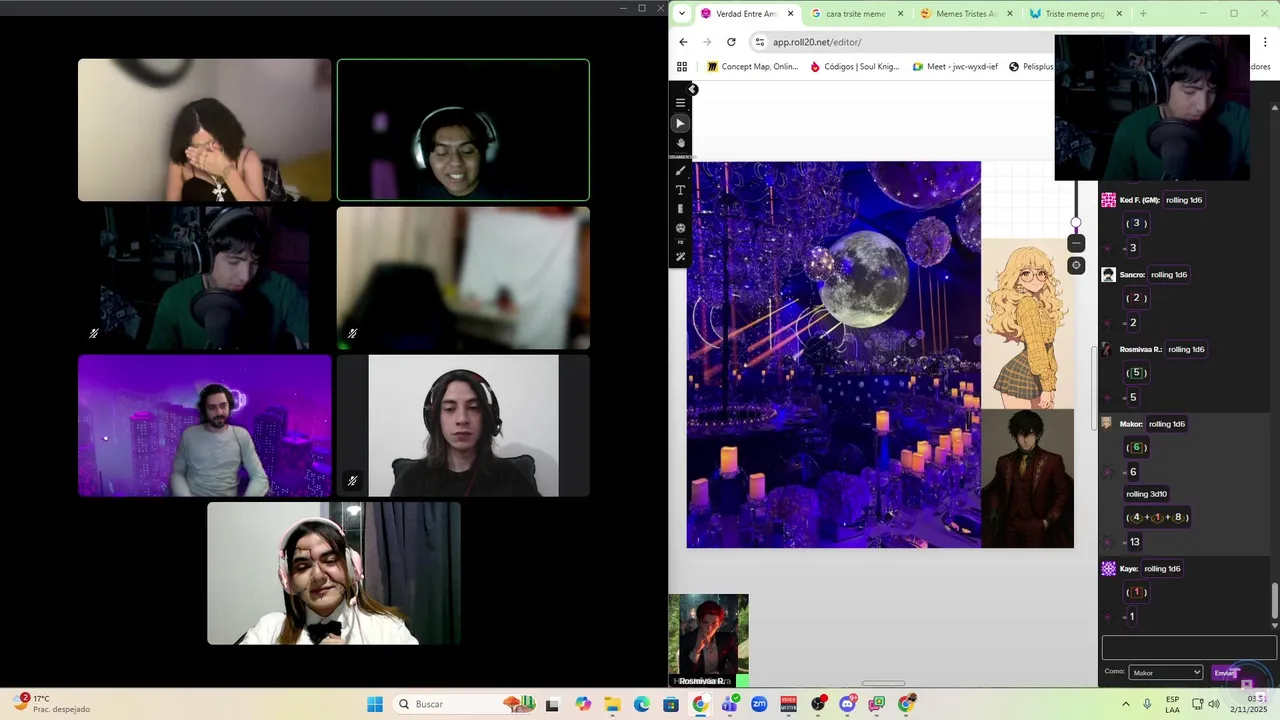Image resolution: width=1280 pixels, height=720 pixels.
Task: Click the fit-map-to-screen target button
Action: coord(1076,265)
